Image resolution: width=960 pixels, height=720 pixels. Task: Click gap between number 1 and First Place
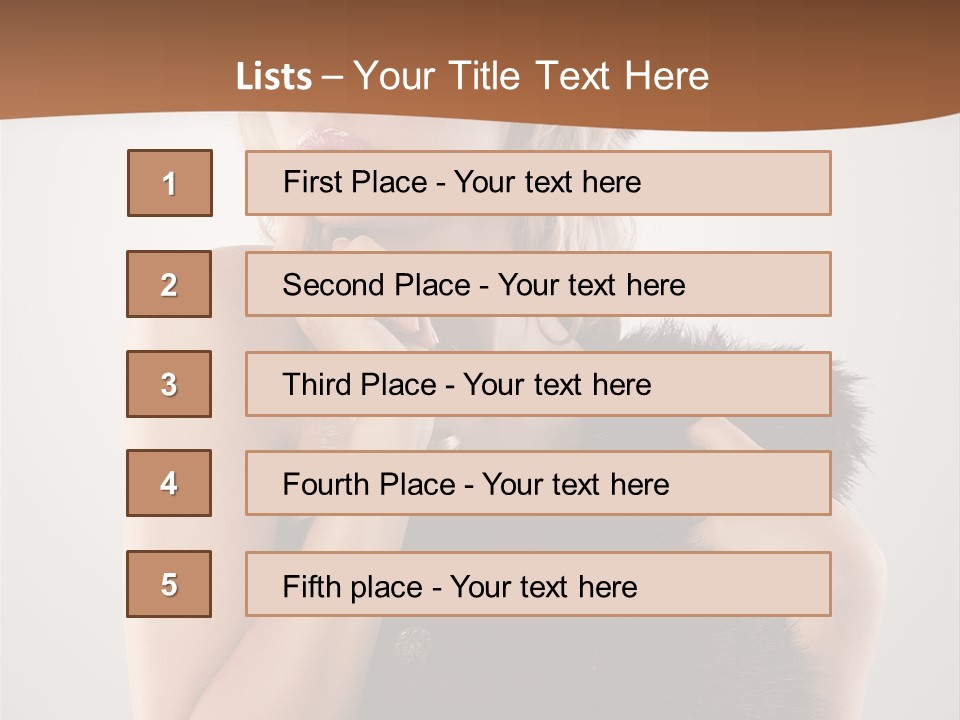tap(229, 183)
